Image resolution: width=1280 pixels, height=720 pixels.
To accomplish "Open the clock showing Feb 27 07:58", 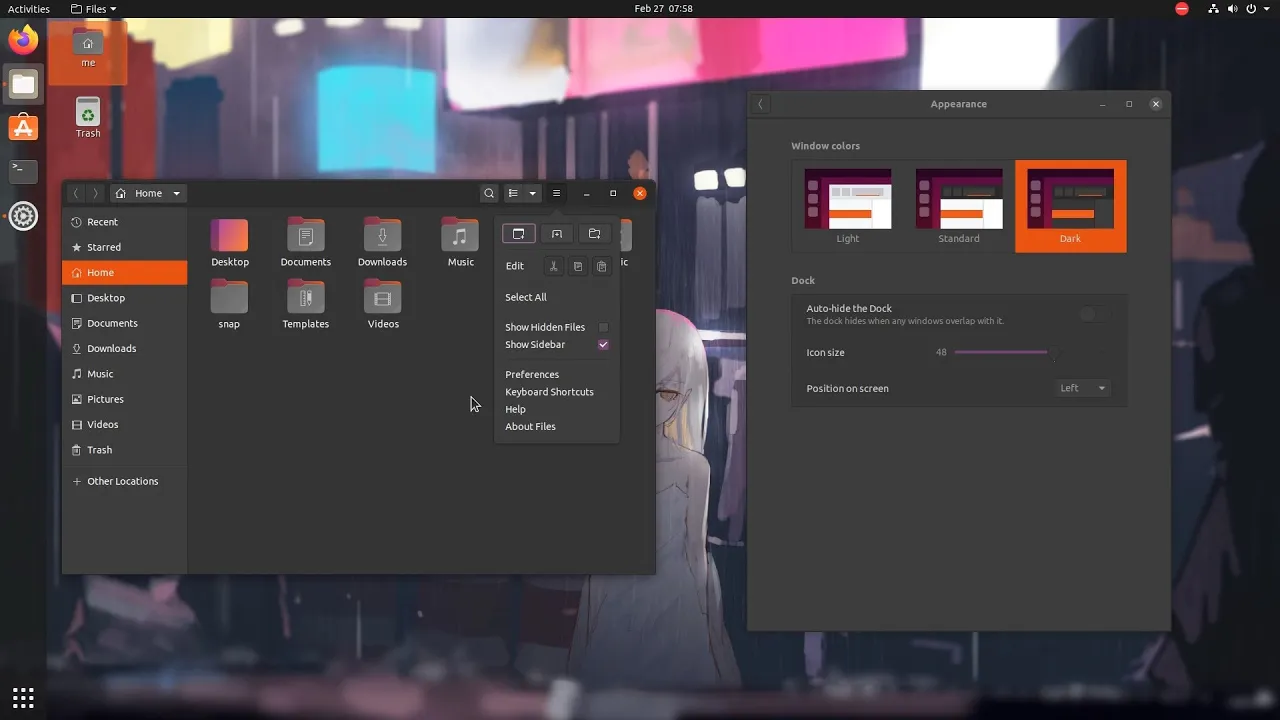I will (x=663, y=9).
